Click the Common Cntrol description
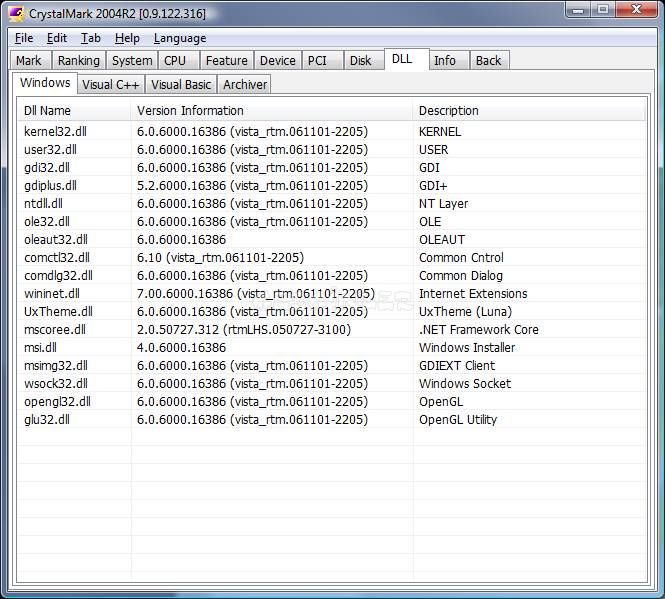665x599 pixels. [x=461, y=258]
